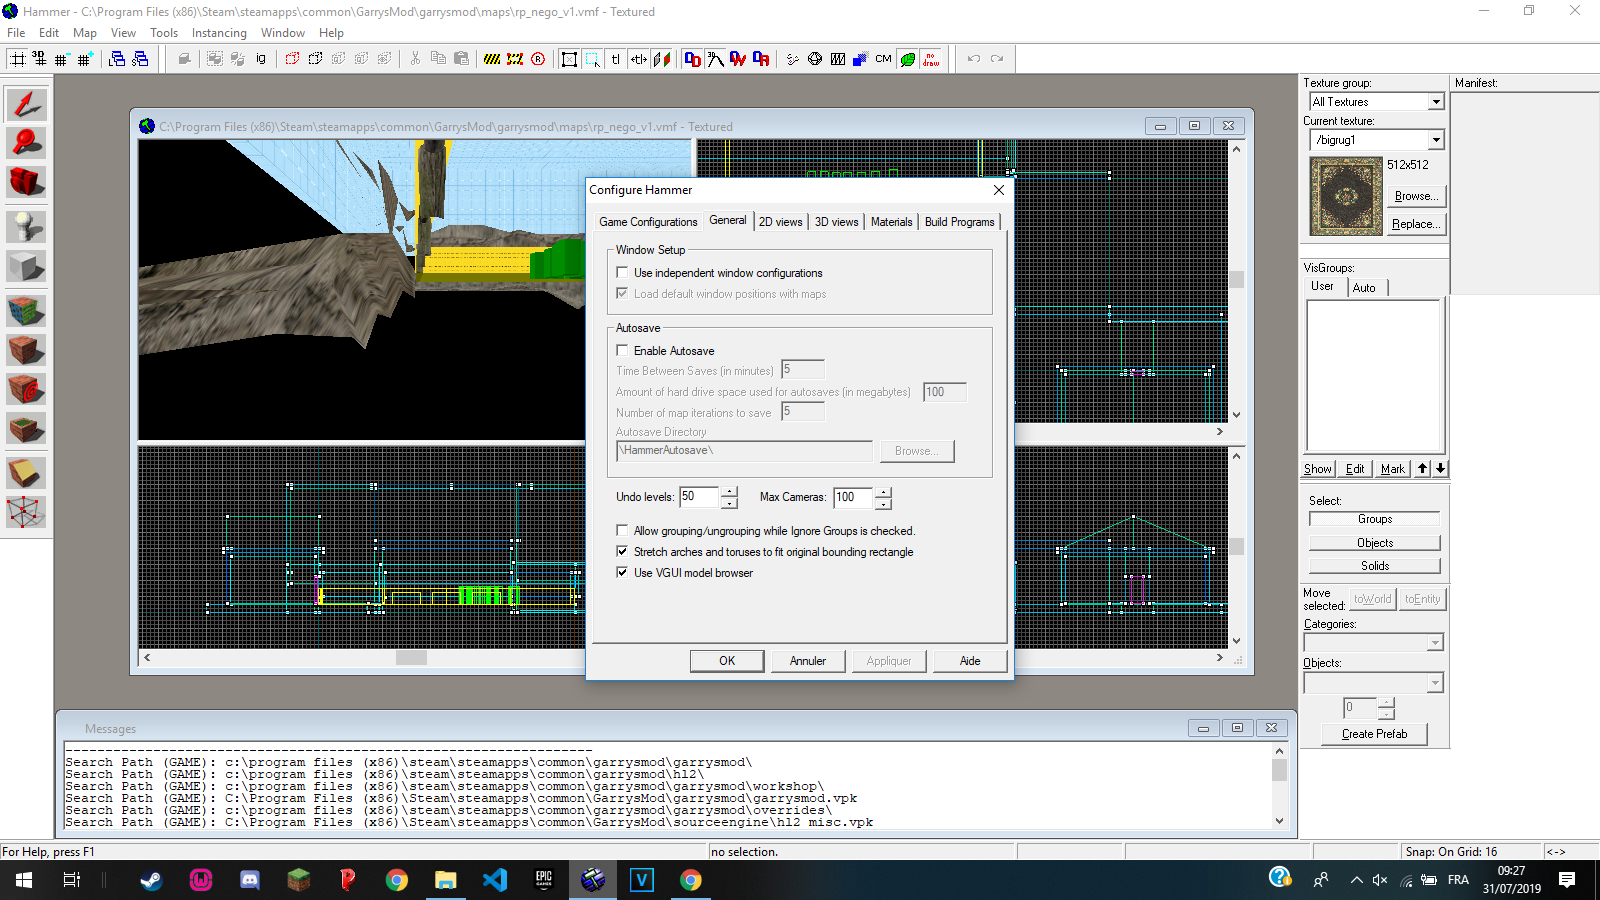This screenshot has width=1600, height=900.
Task: Click the scissors Cut icon
Action: tap(415, 59)
